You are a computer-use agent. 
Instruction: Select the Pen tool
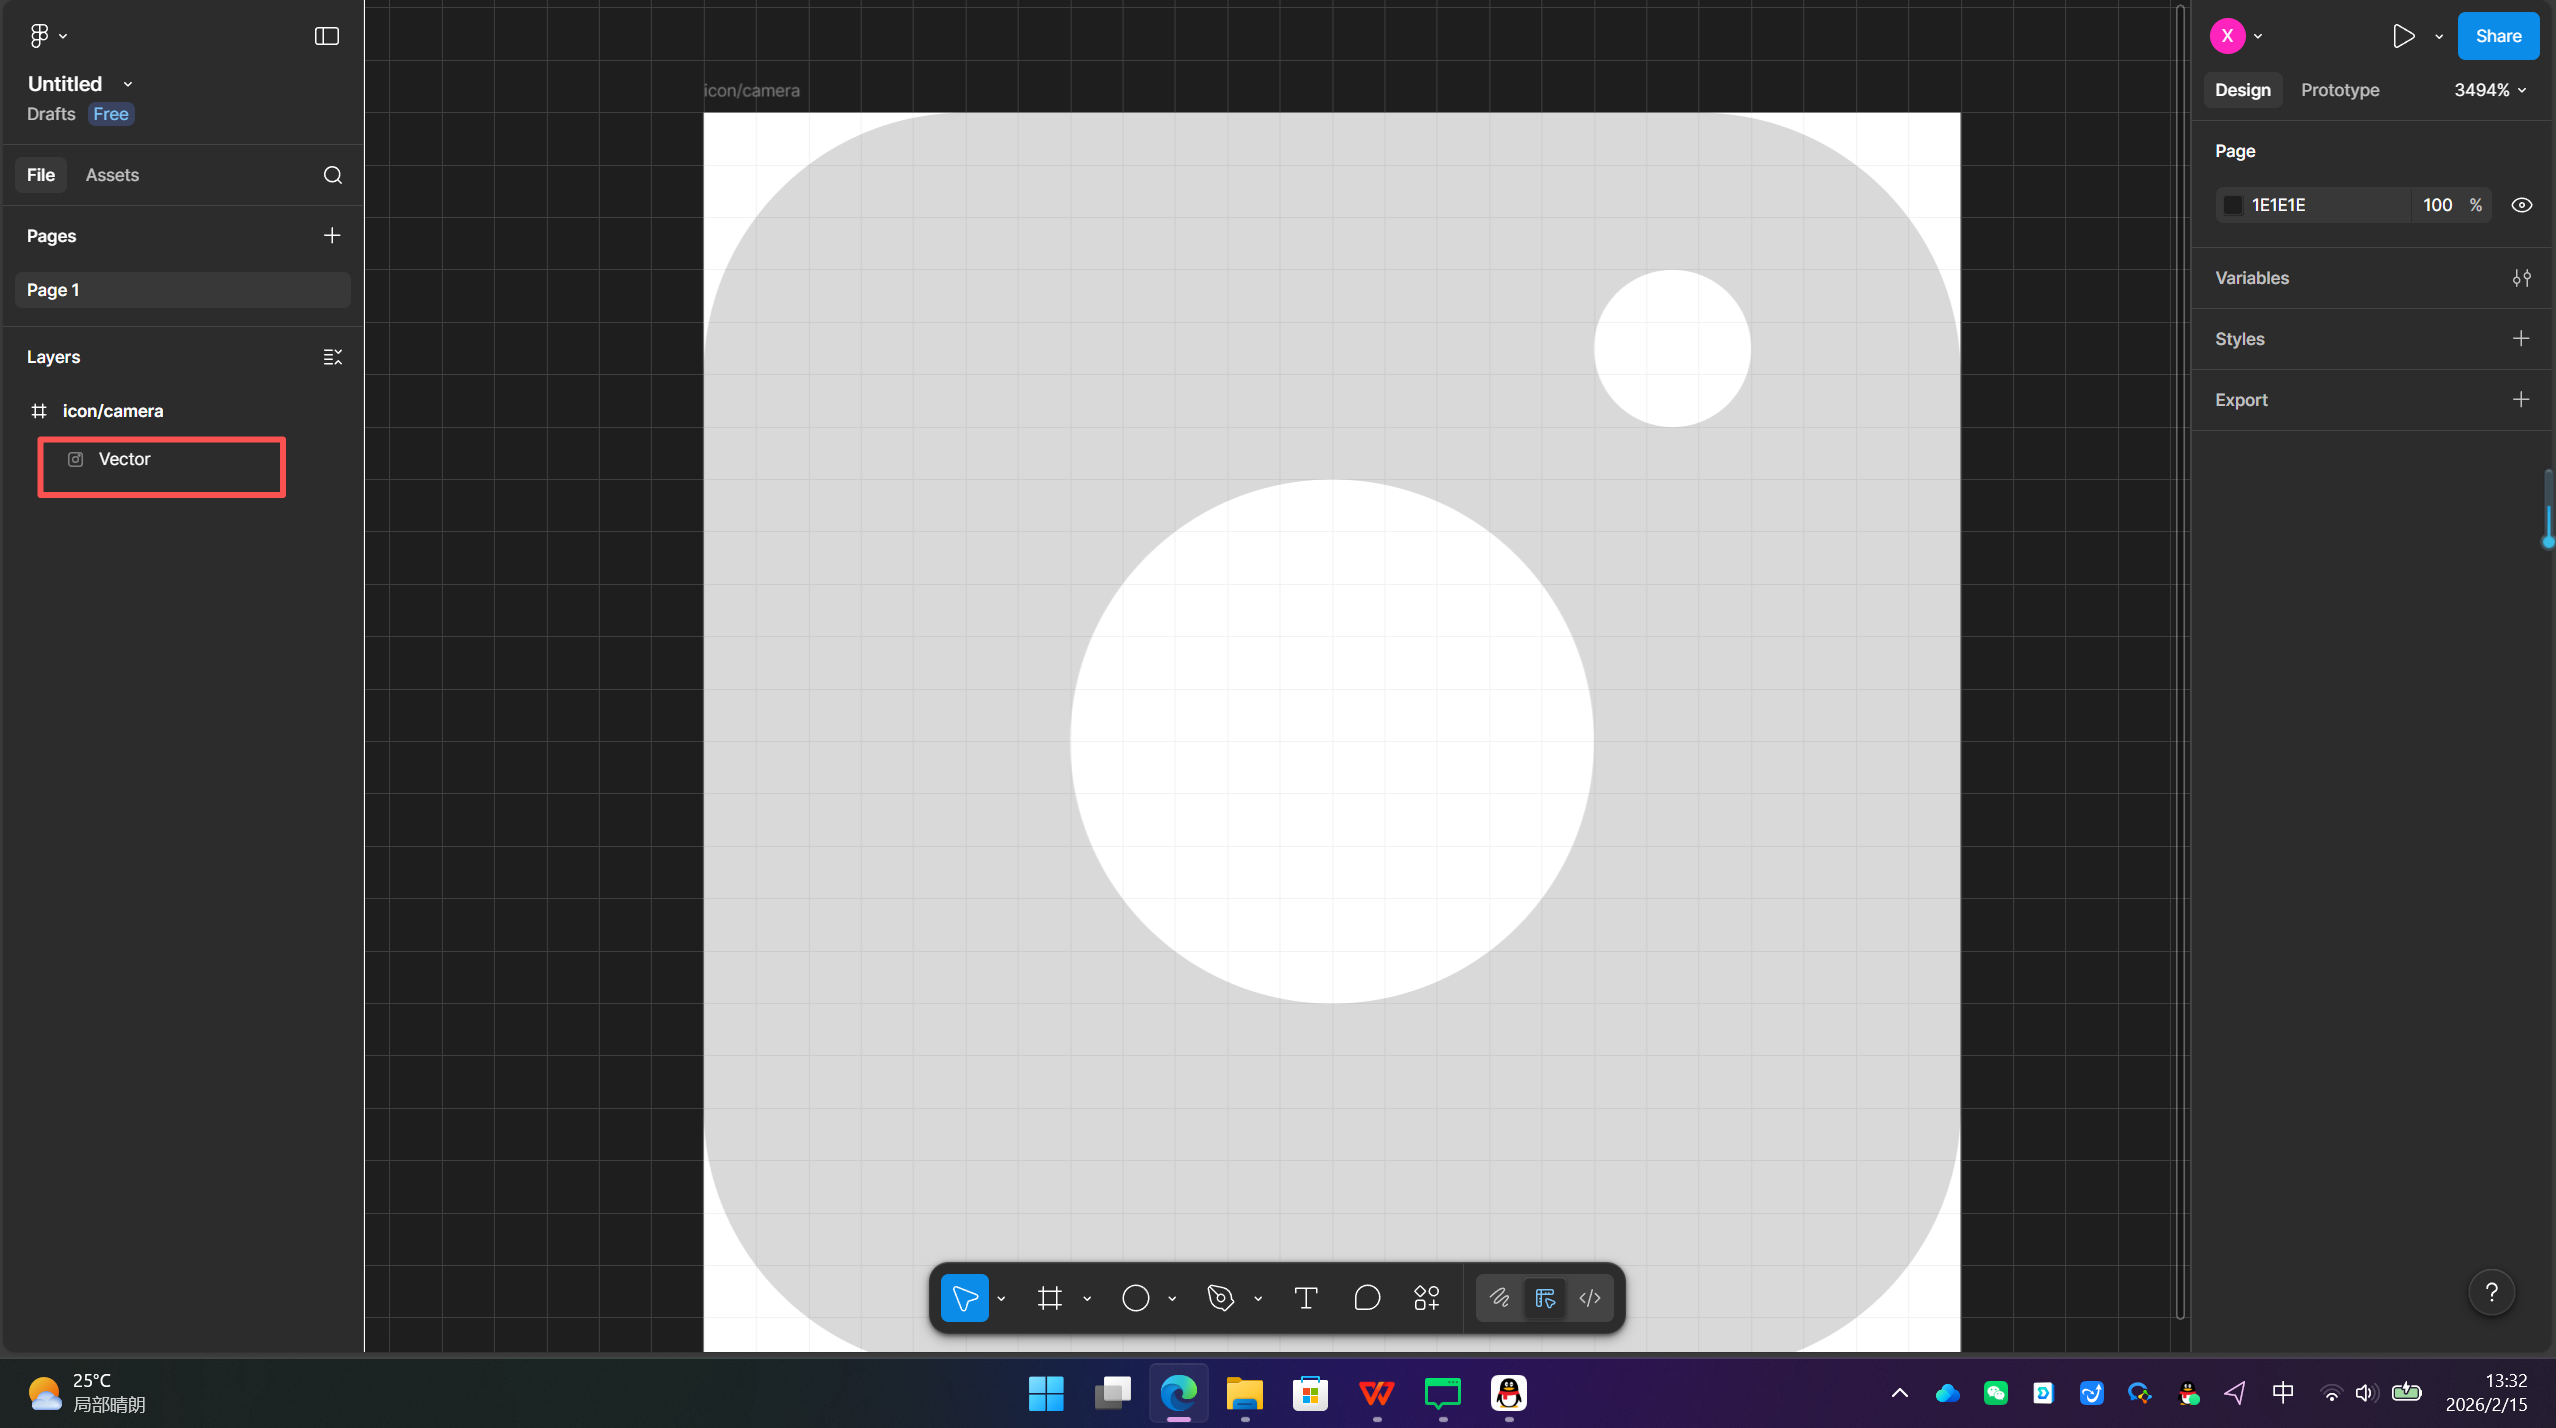coord(1220,1298)
